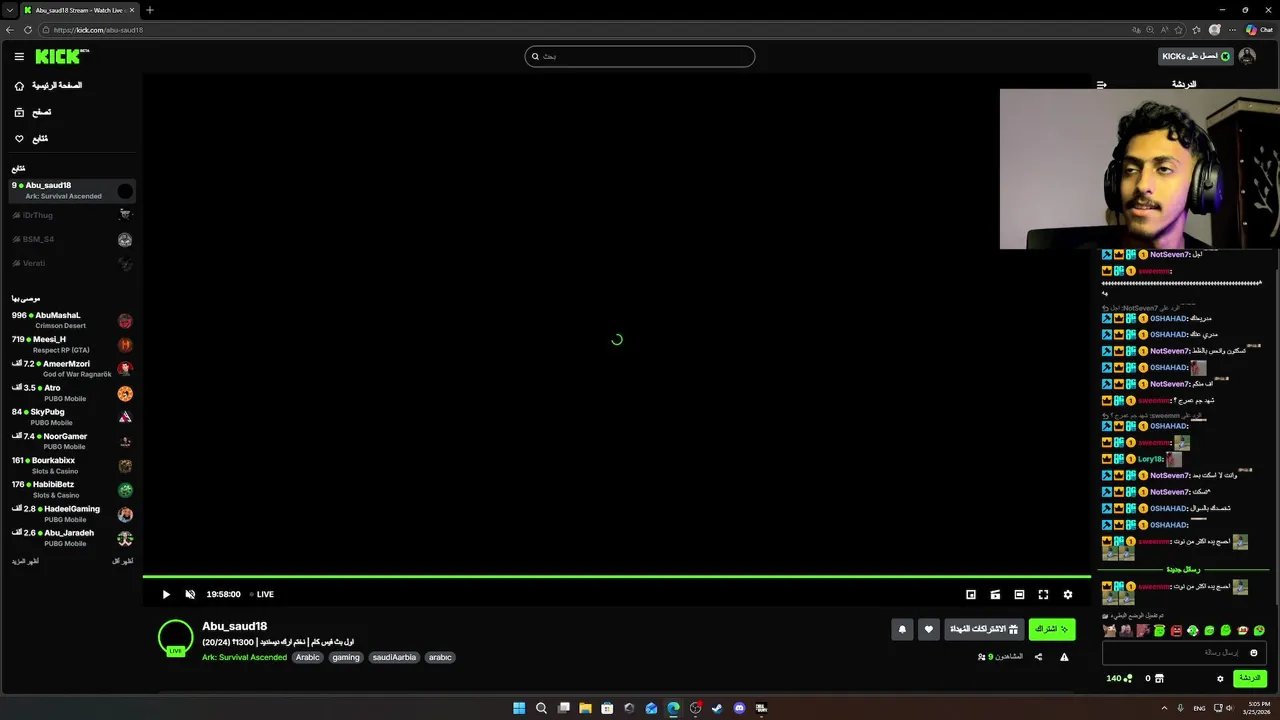Screen dimensions: 1280x720
Task: Select the gaming tag
Action: click(x=346, y=658)
